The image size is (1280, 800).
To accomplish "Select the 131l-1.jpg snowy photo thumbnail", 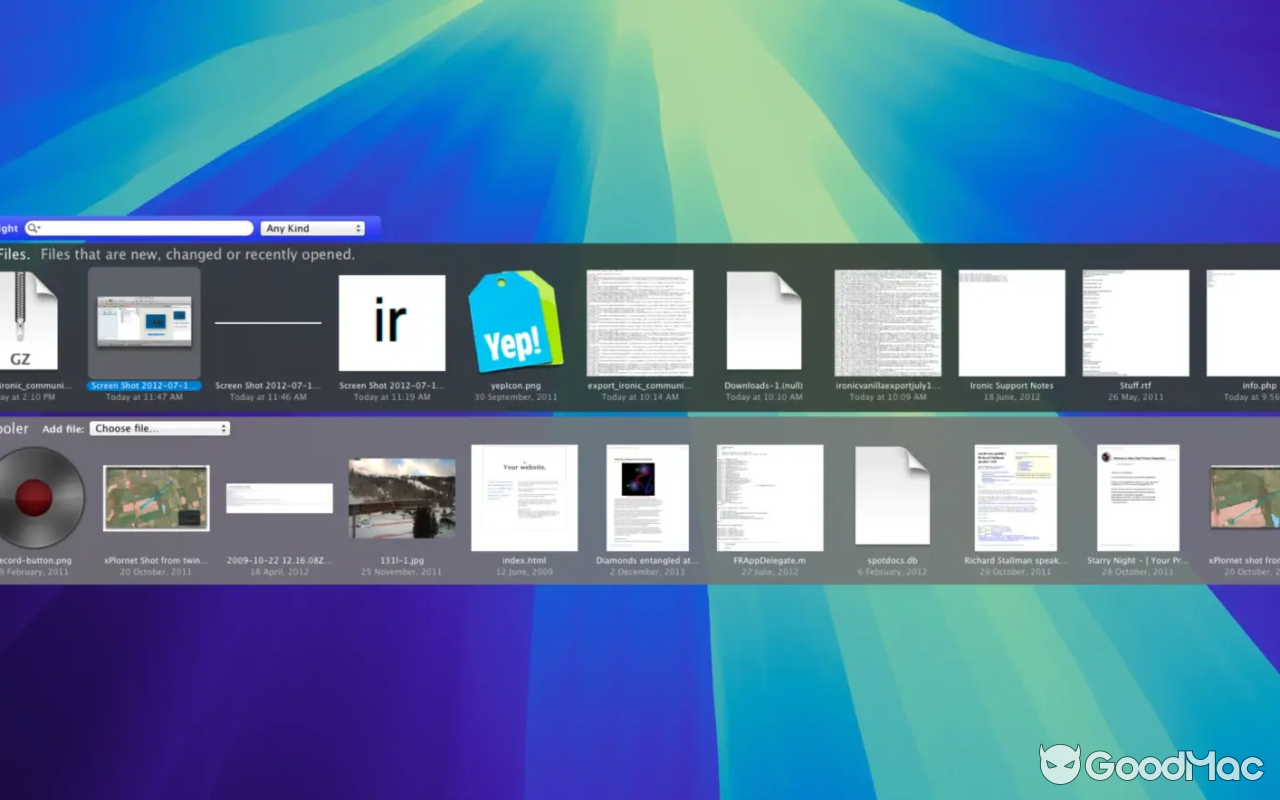I will (x=401, y=498).
